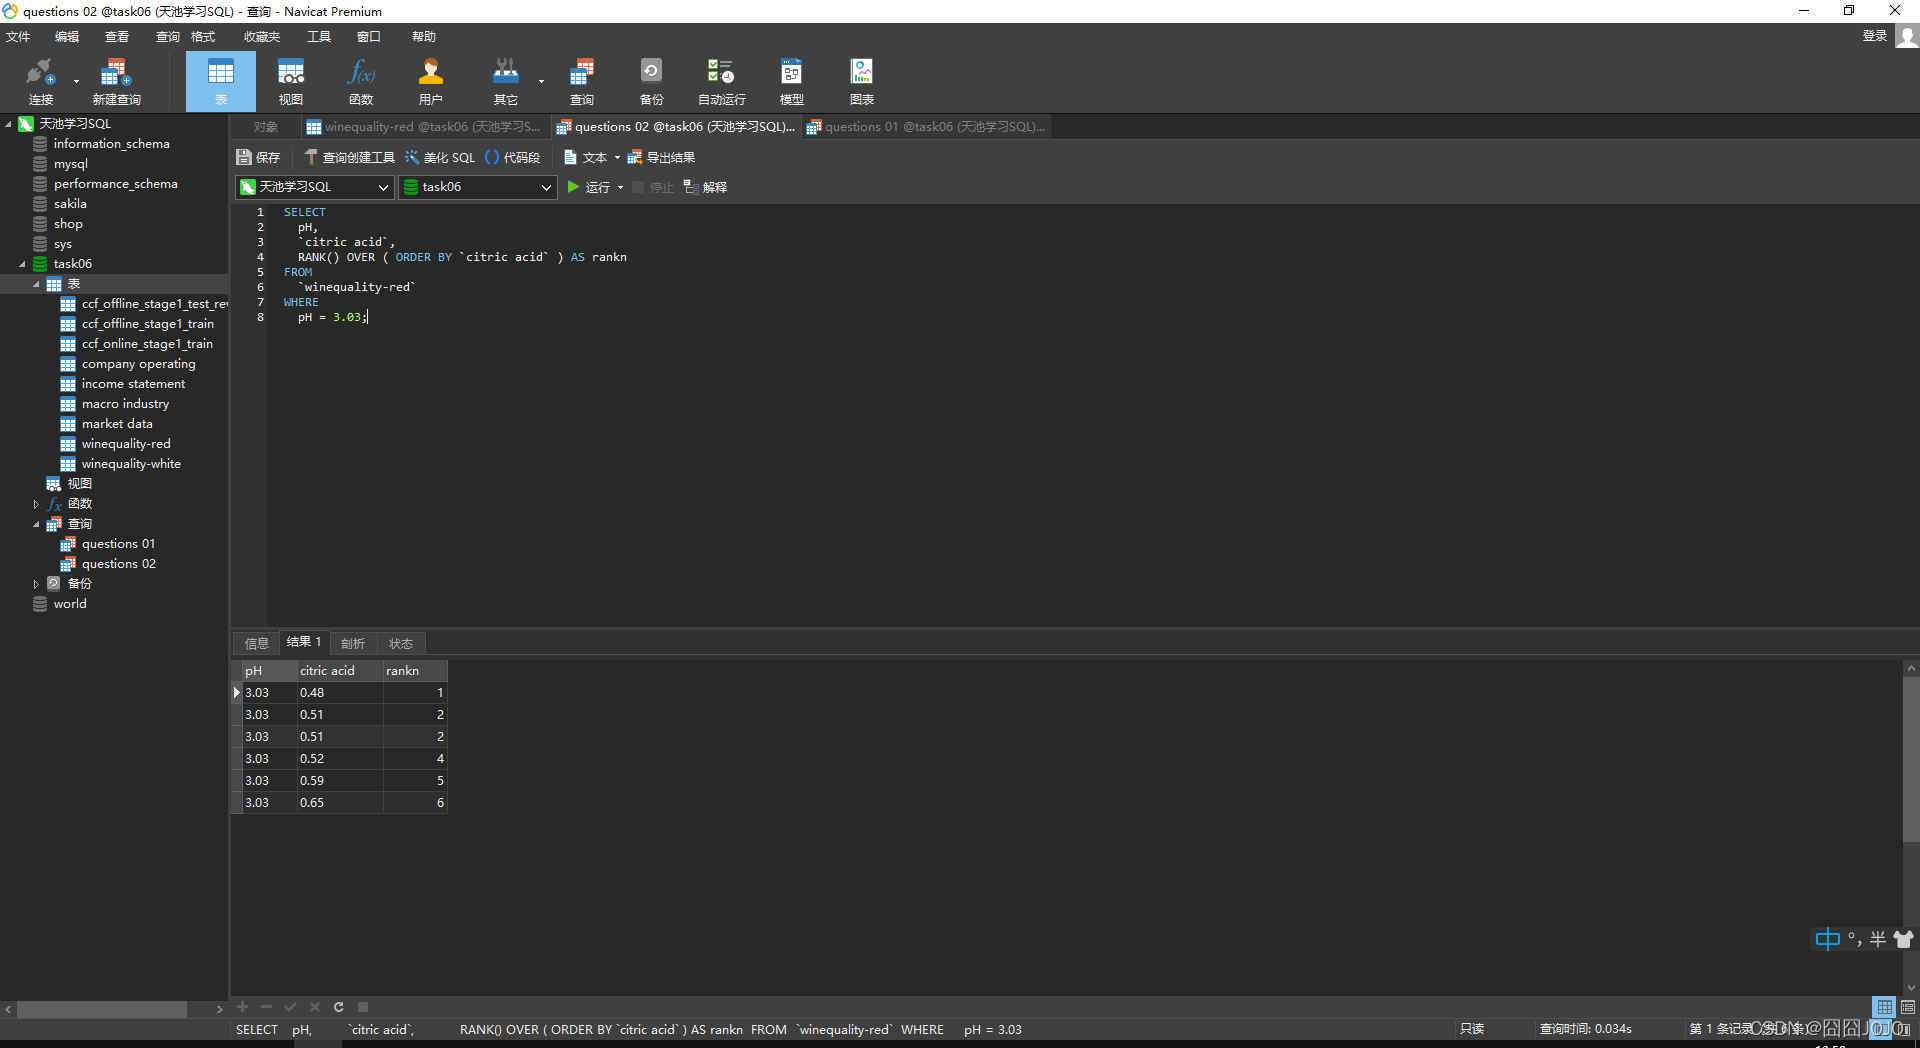Screen dimensions: 1920x1048
Task: Open the 信息 result tab
Action: click(x=257, y=643)
